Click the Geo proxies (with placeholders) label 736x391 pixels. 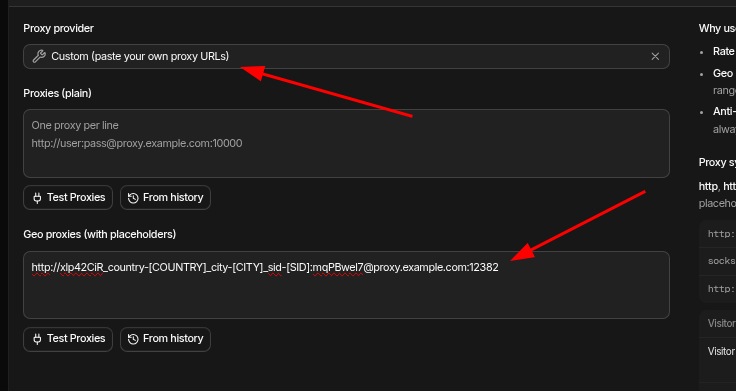(100, 234)
